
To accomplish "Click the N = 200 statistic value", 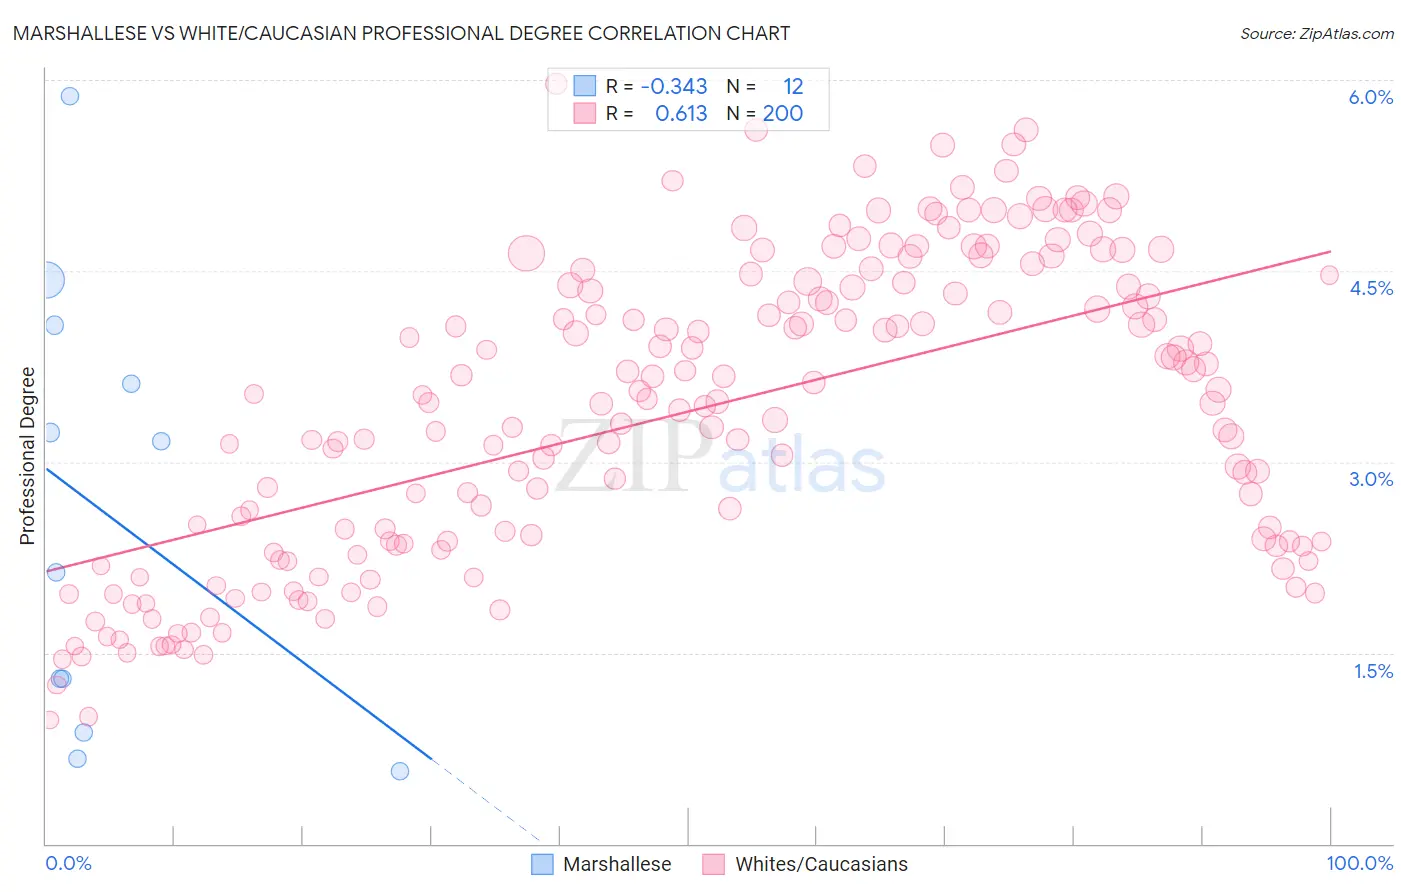I will pyautogui.click(x=765, y=113).
